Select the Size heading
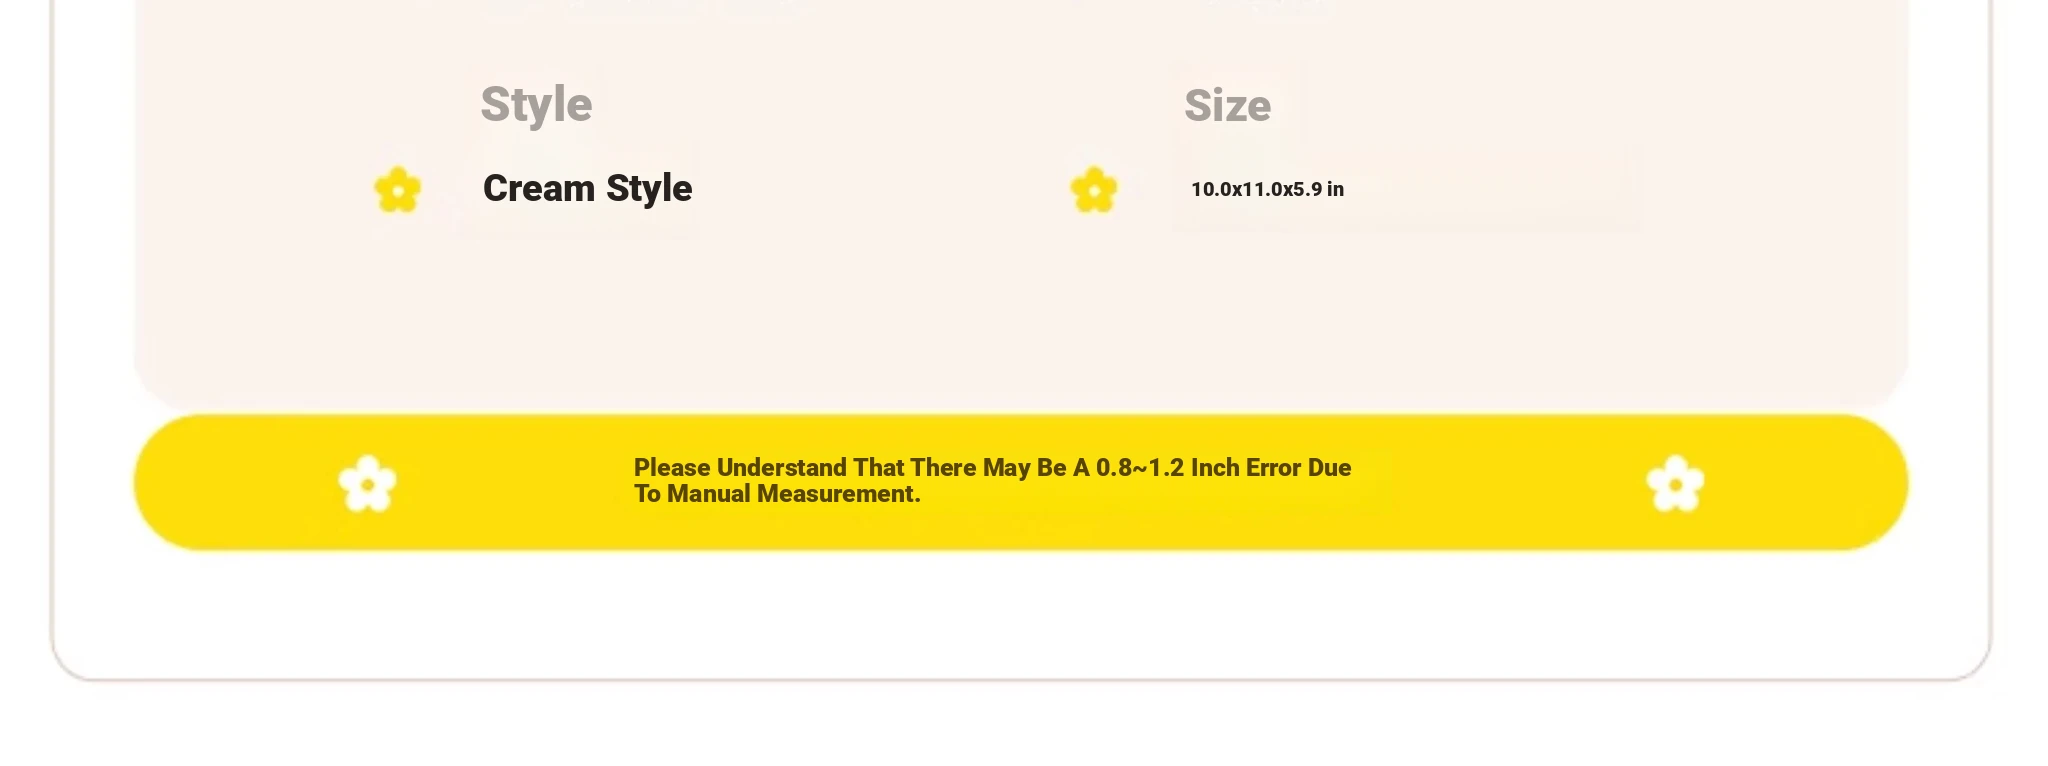Image resolution: width=2048 pixels, height=766 pixels. [x=1227, y=106]
